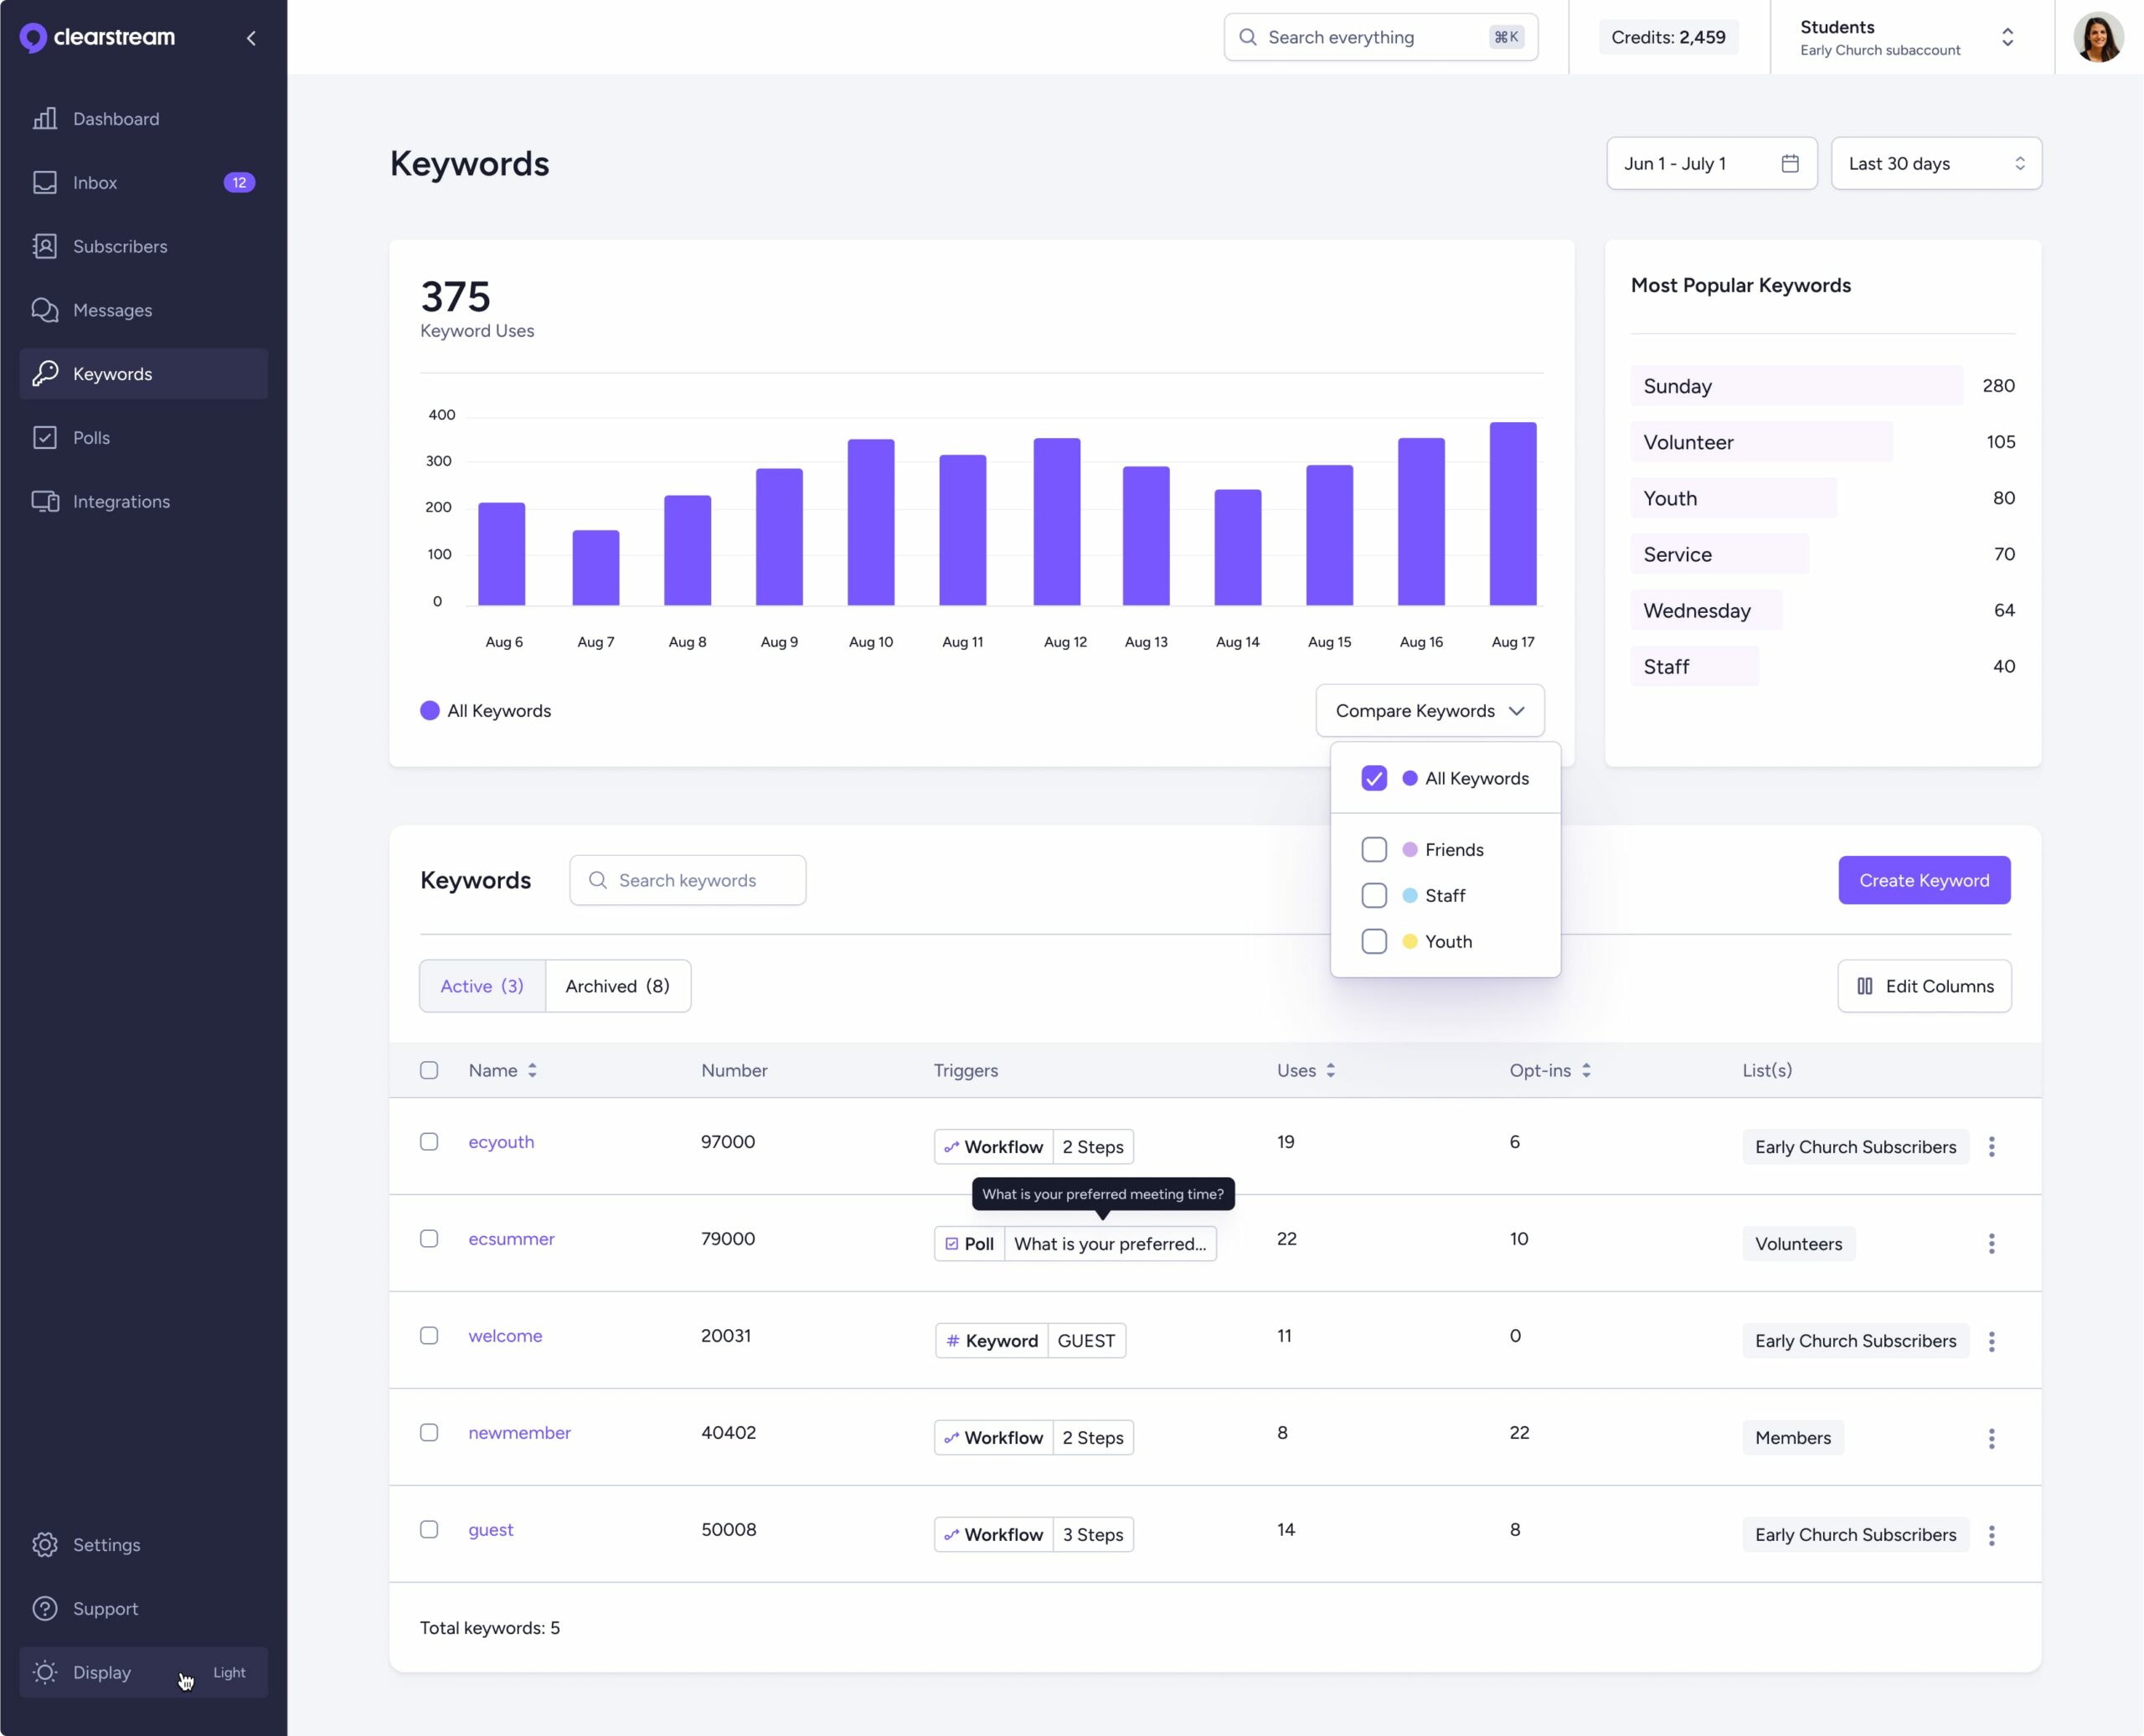Click the Integrations devices icon

pos(45,502)
